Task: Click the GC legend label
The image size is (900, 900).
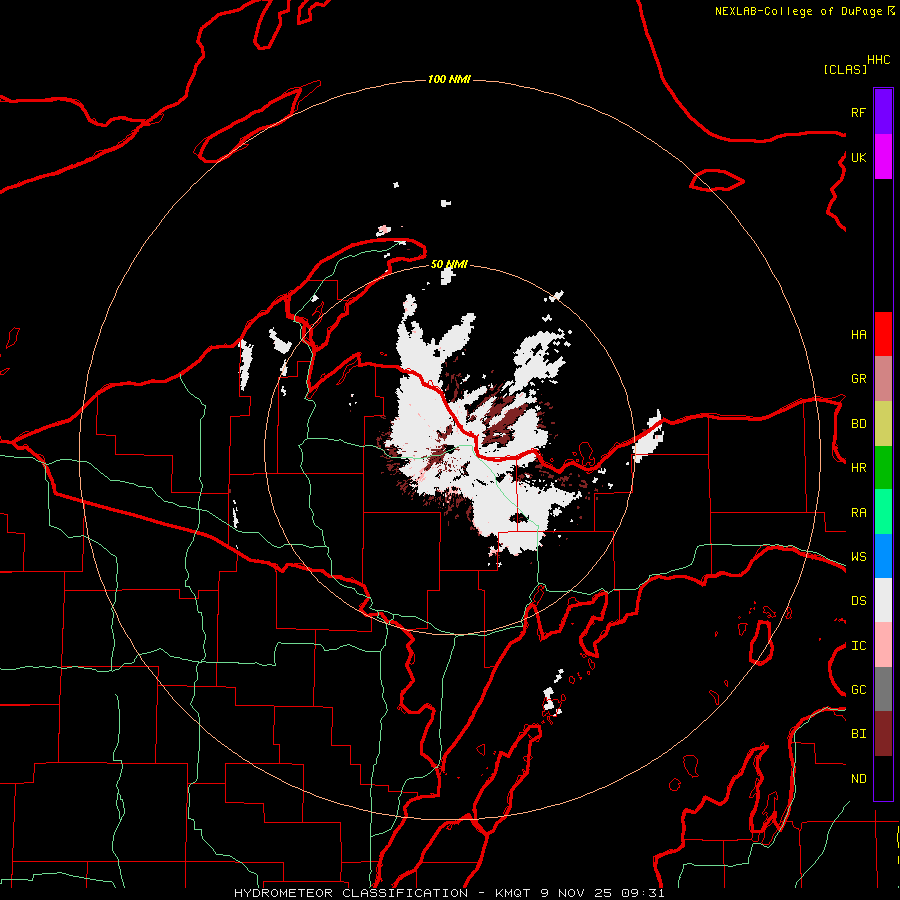Action: pos(858,690)
